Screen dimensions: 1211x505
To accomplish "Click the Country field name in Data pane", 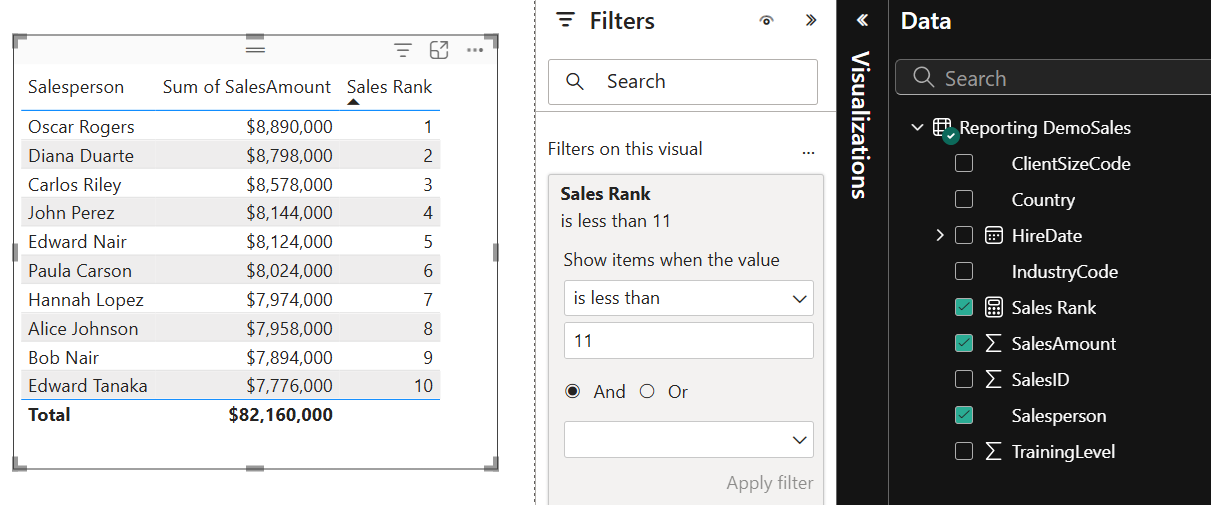I will tap(1043, 200).
